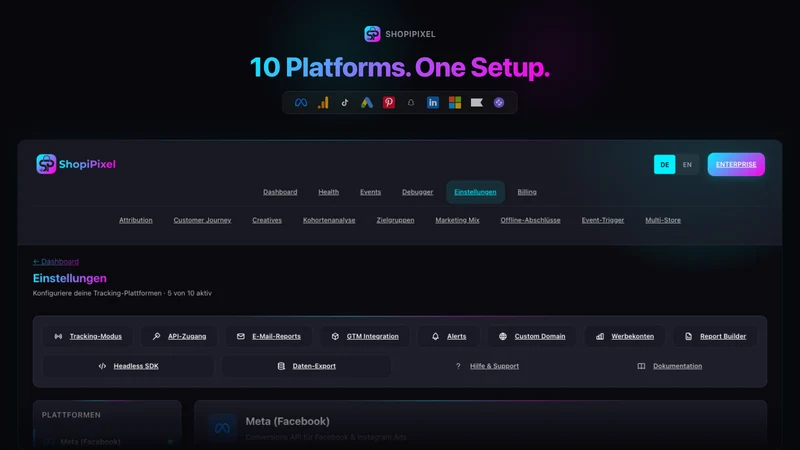
Task: Open the Health tab
Action: coord(329,192)
